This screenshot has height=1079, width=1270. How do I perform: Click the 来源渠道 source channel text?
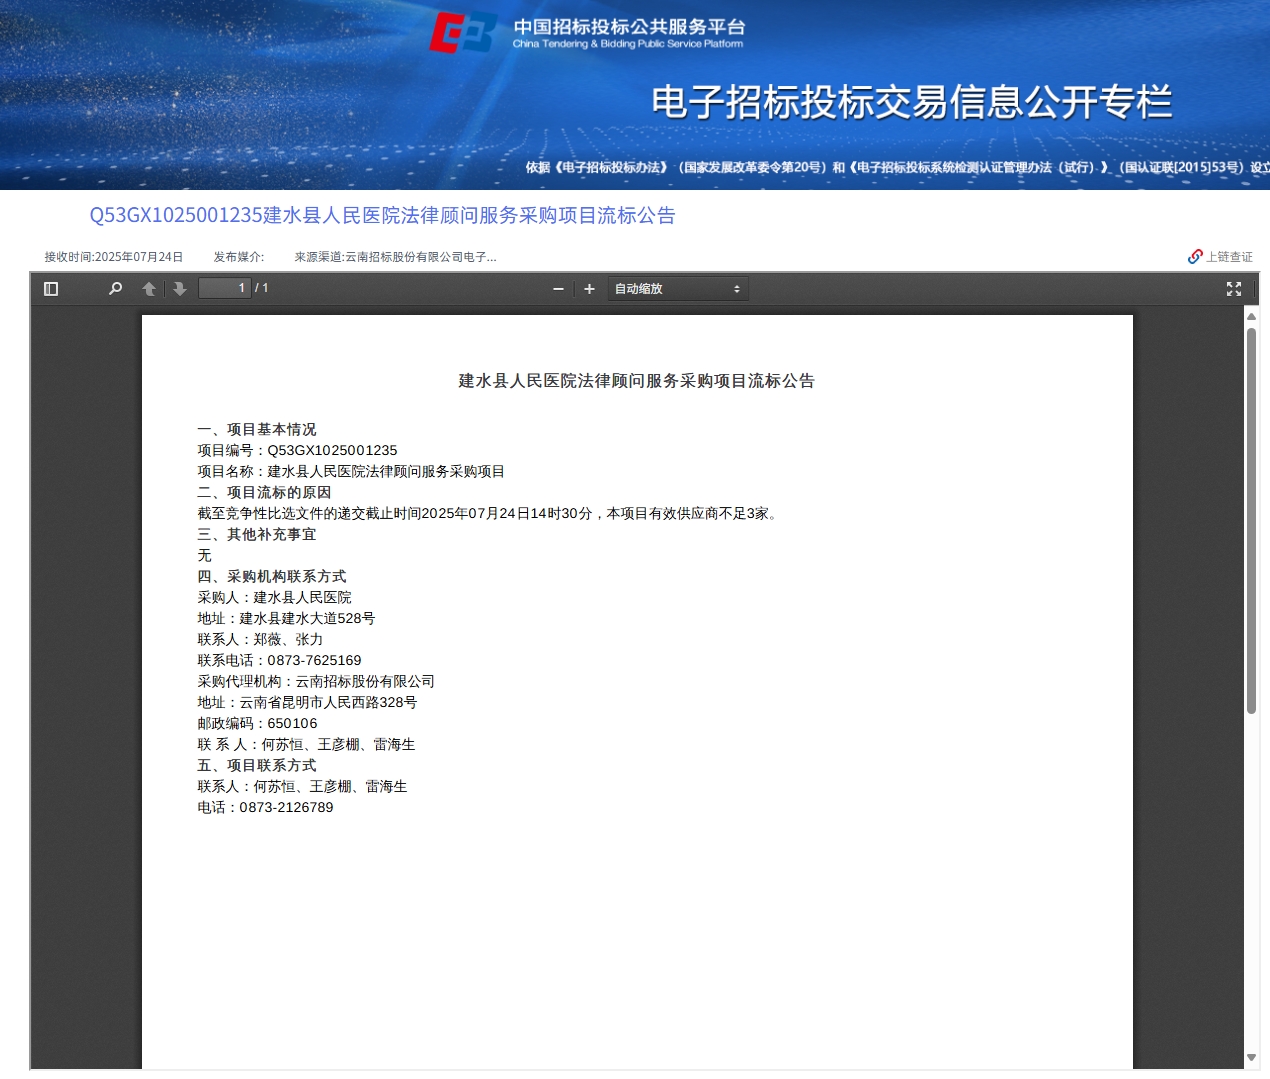[x=395, y=257]
